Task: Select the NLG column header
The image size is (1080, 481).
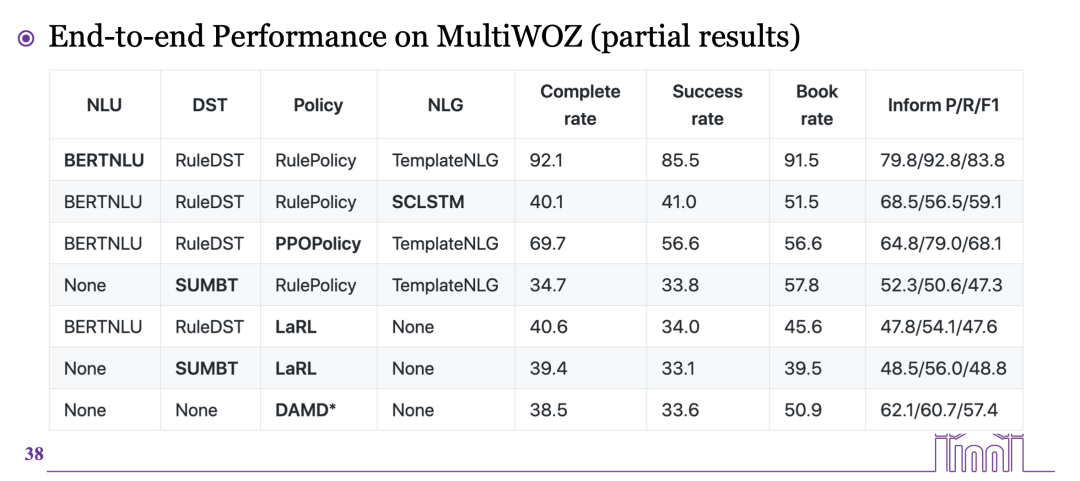Action: point(445,105)
